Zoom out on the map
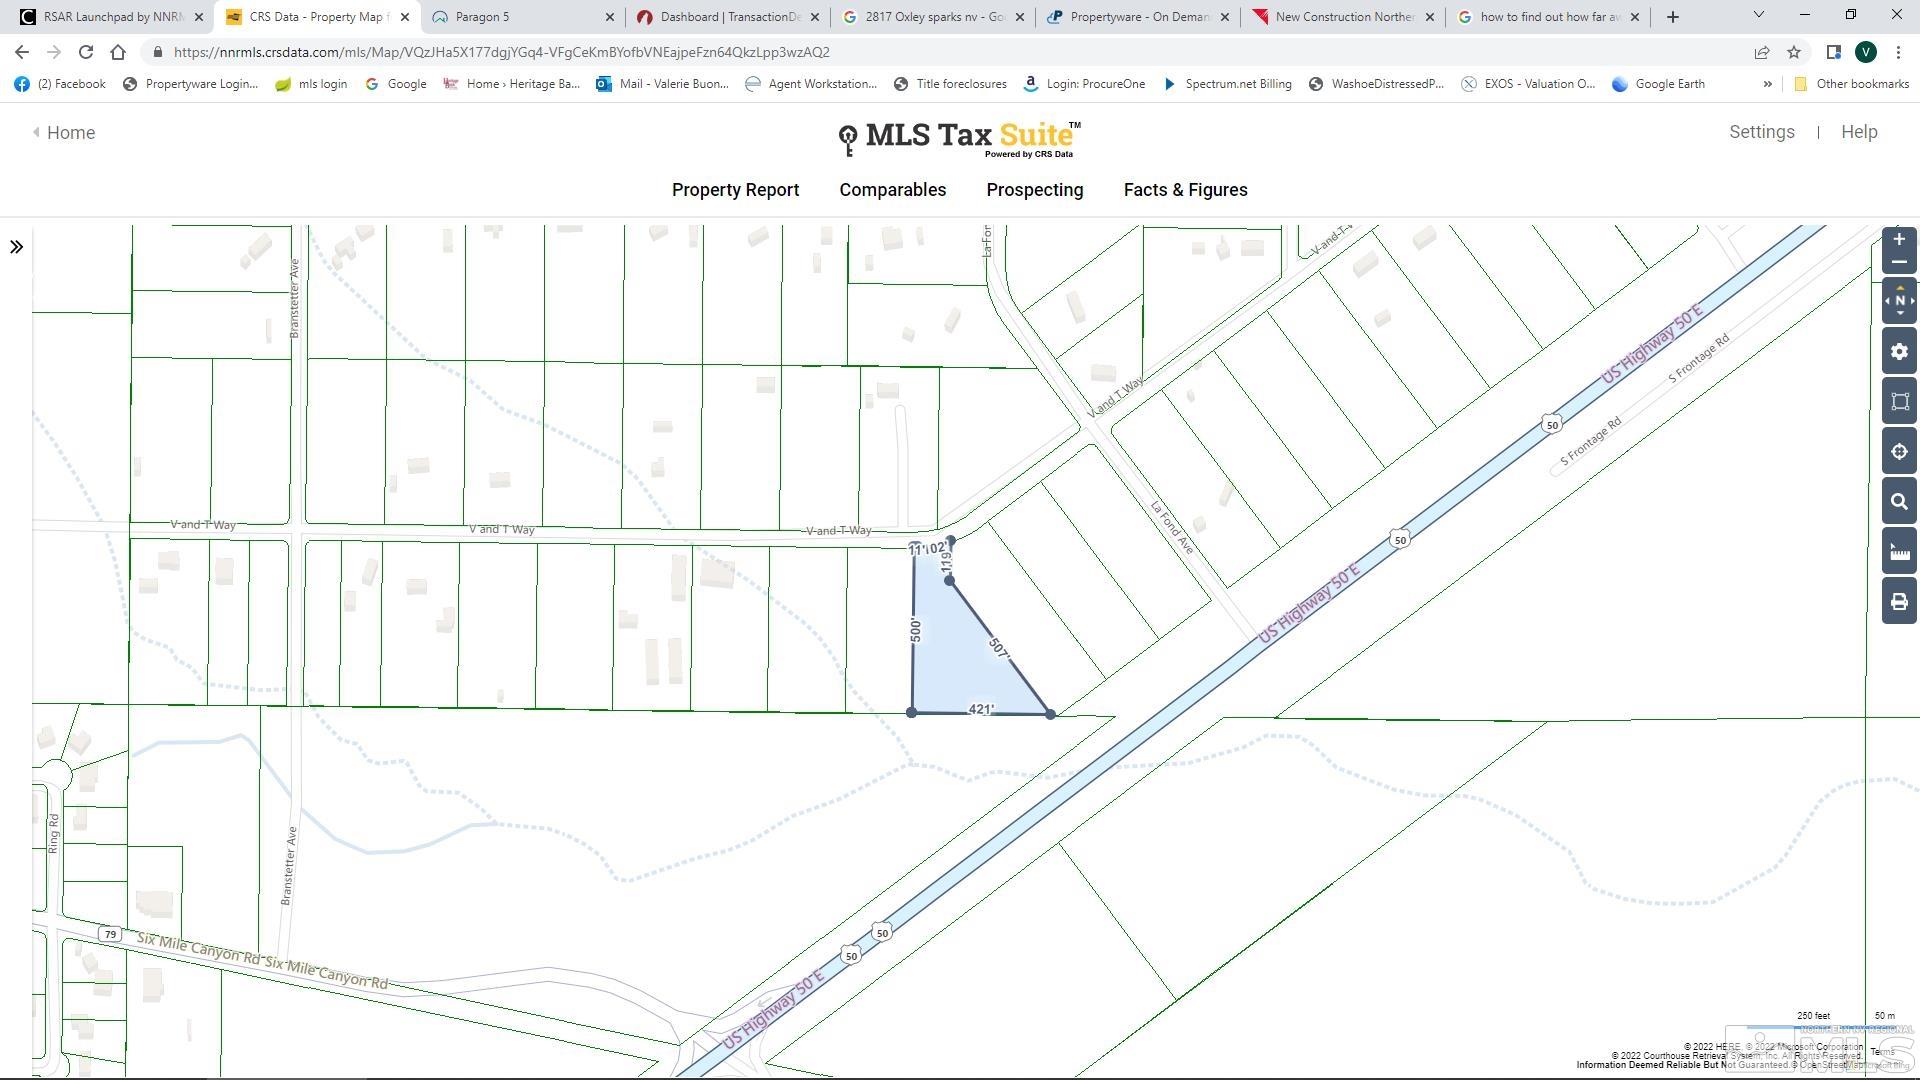 pyautogui.click(x=1899, y=262)
